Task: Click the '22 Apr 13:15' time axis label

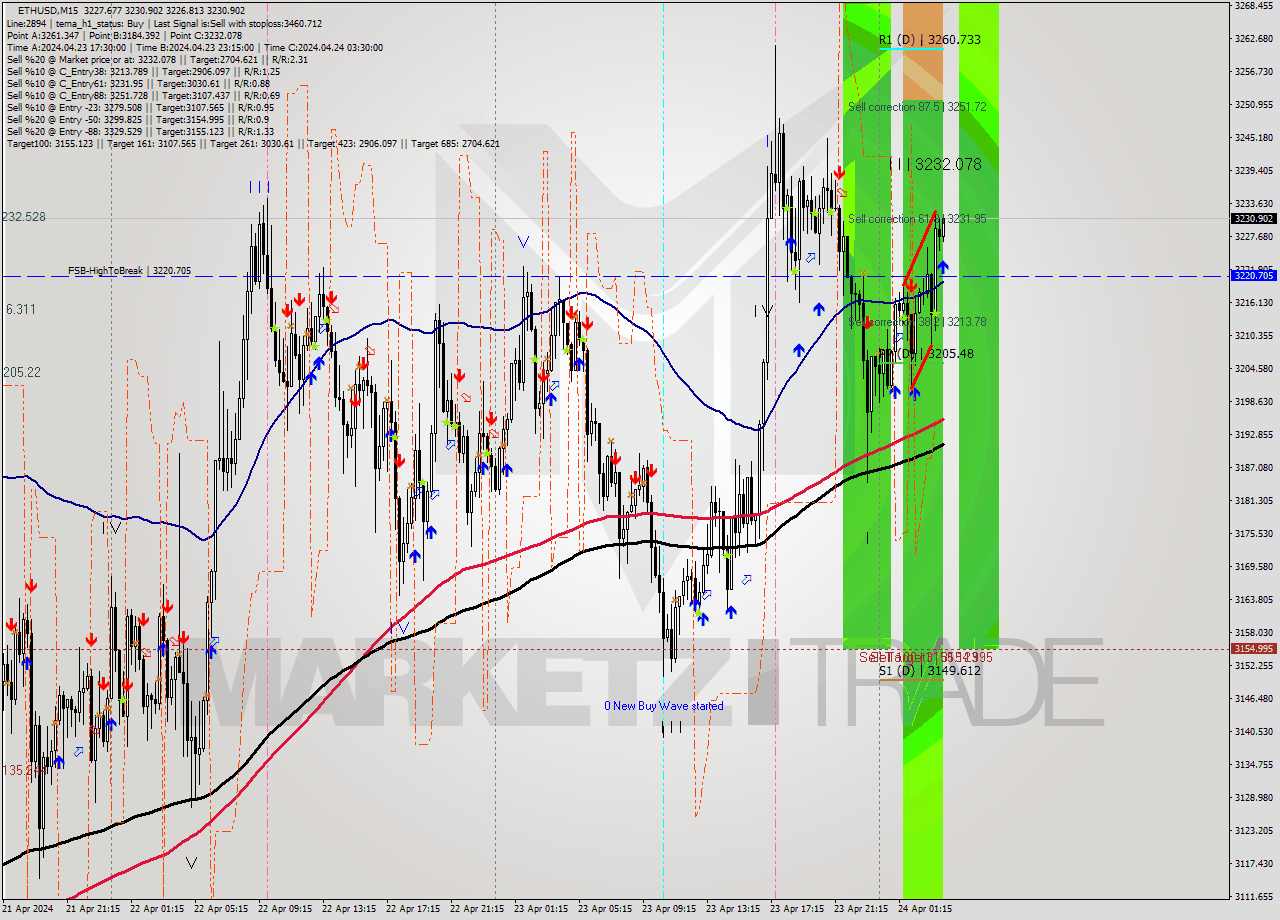Action: [349, 909]
